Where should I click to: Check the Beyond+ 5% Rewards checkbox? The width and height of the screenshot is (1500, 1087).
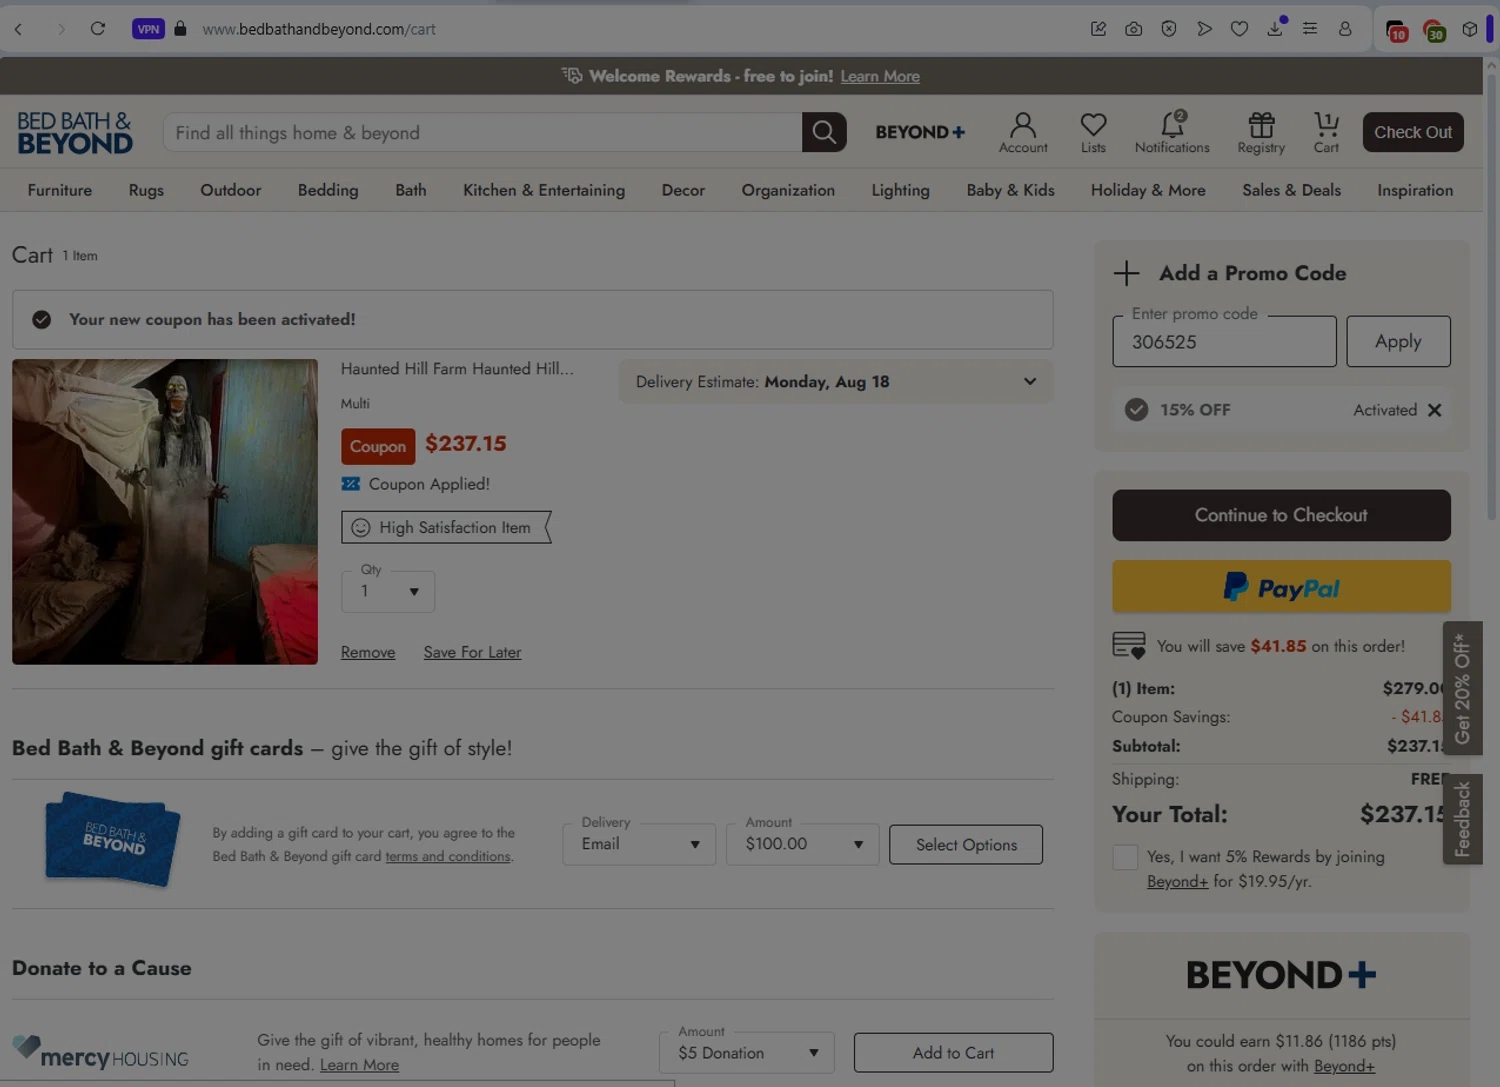(1125, 857)
